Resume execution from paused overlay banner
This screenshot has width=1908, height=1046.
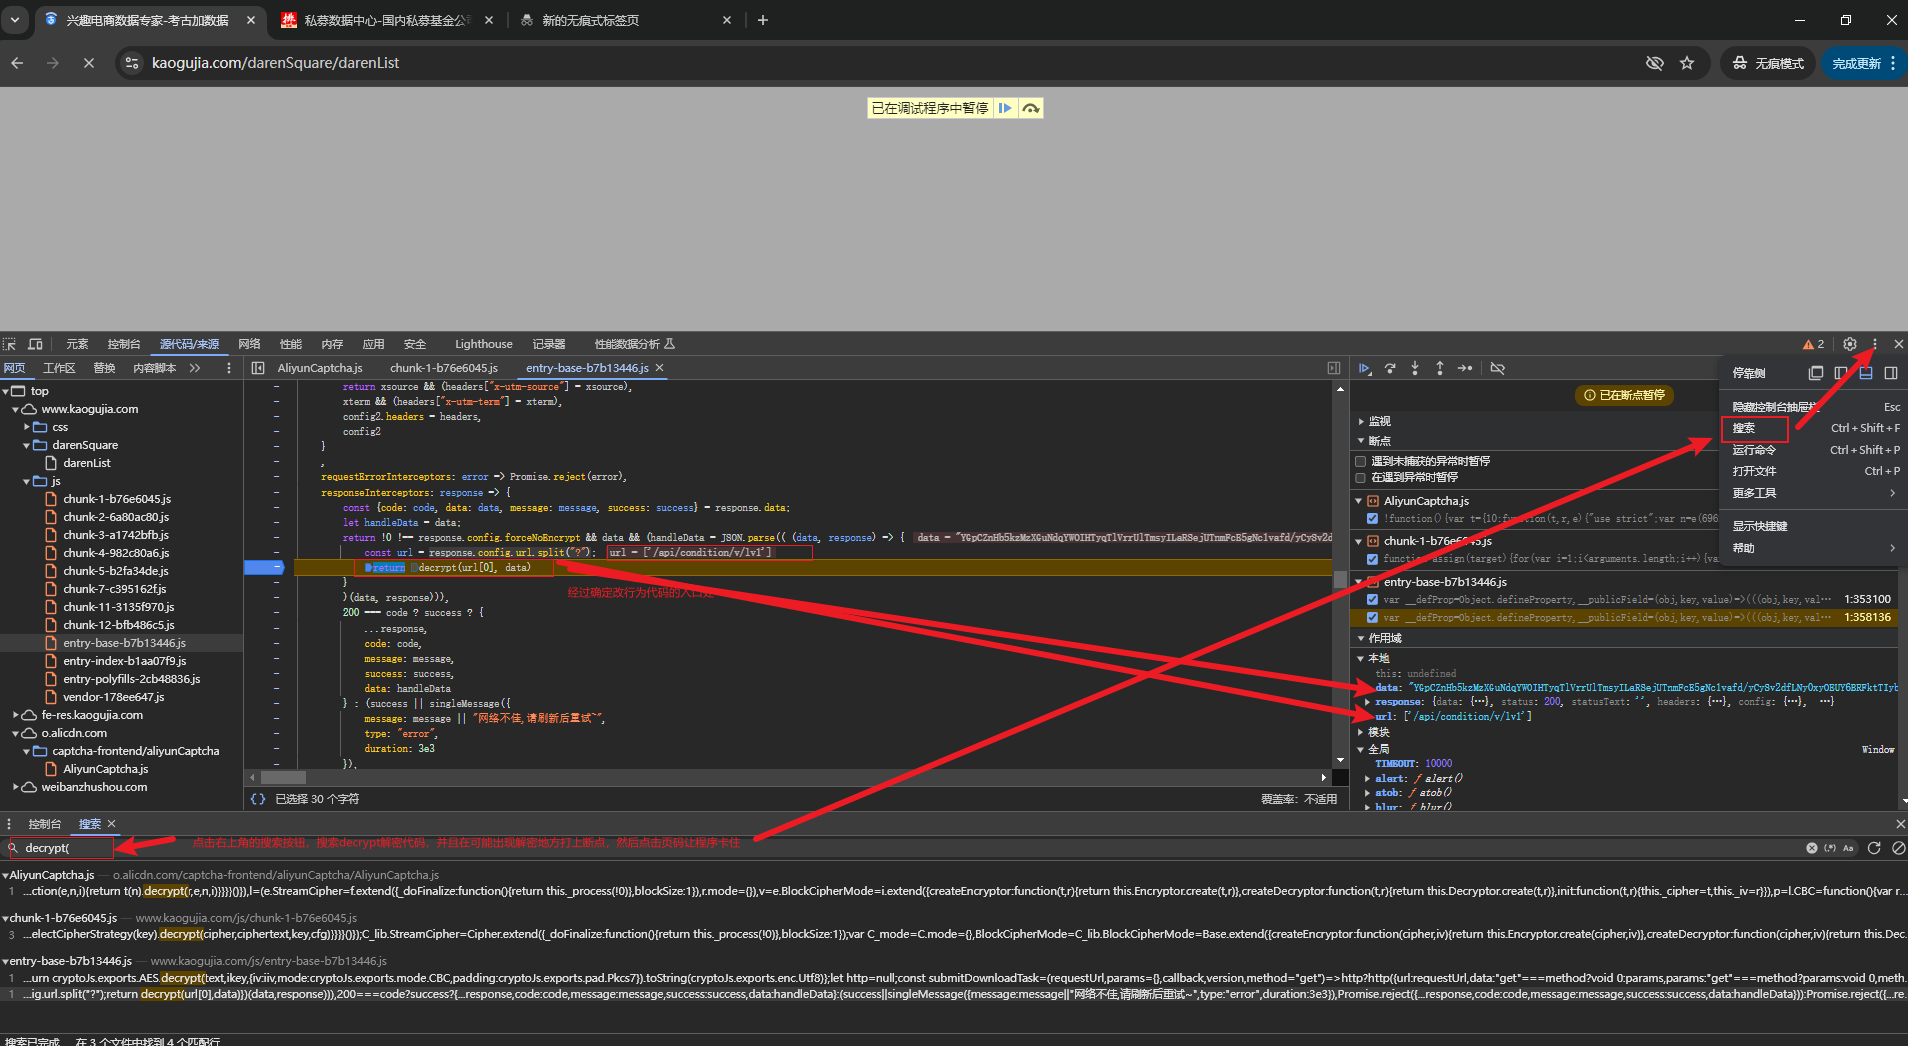1006,108
